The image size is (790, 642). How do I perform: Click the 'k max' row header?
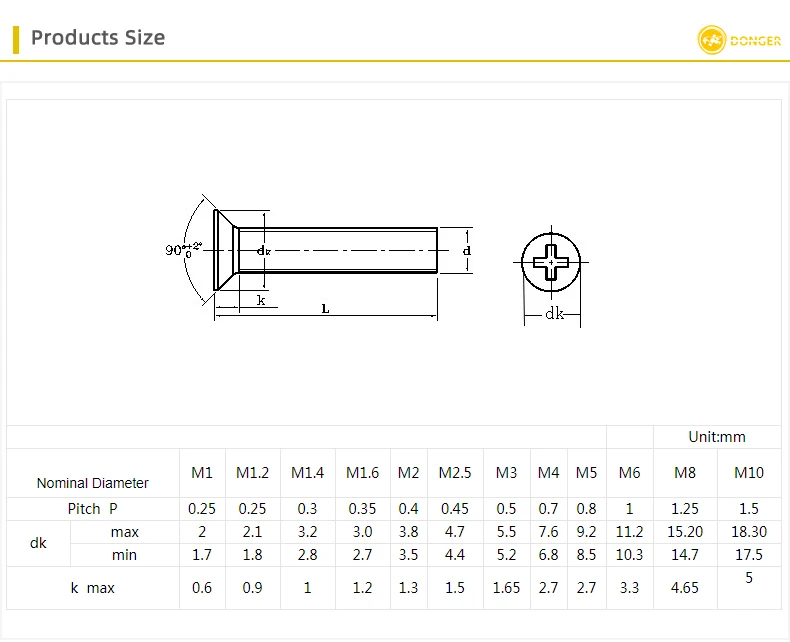pos(93,588)
